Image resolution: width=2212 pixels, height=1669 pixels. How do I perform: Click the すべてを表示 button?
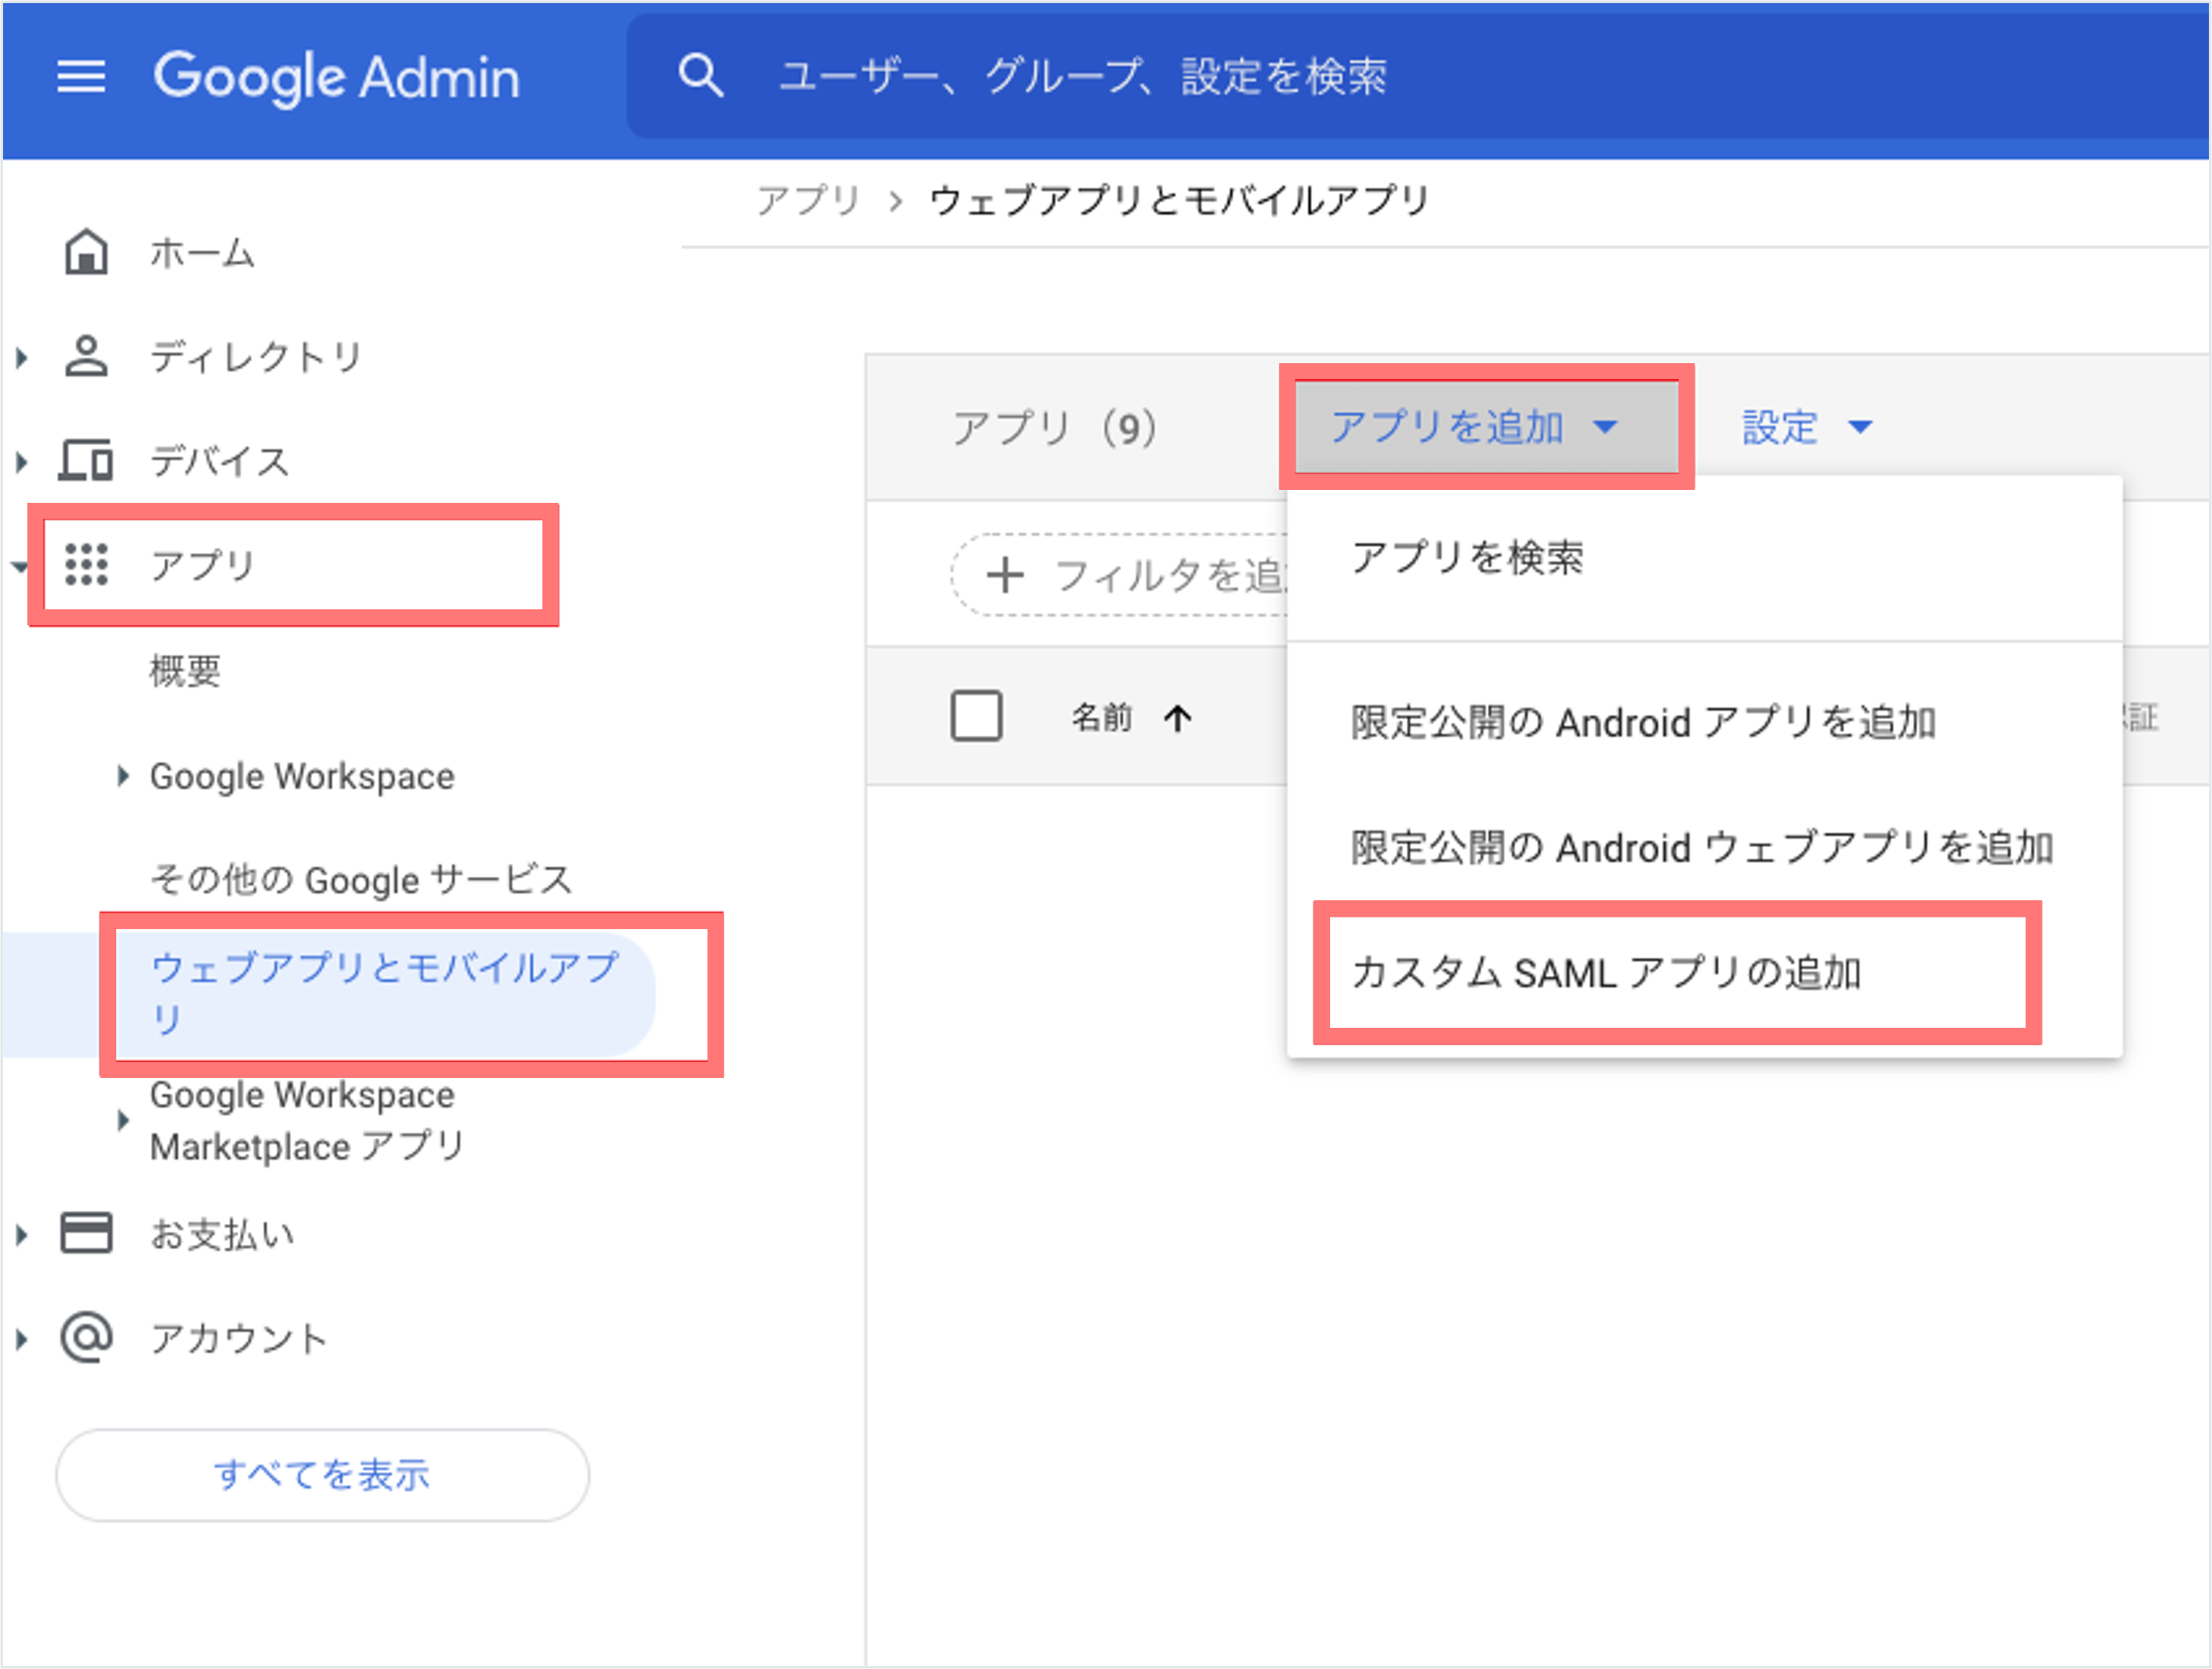point(322,1475)
